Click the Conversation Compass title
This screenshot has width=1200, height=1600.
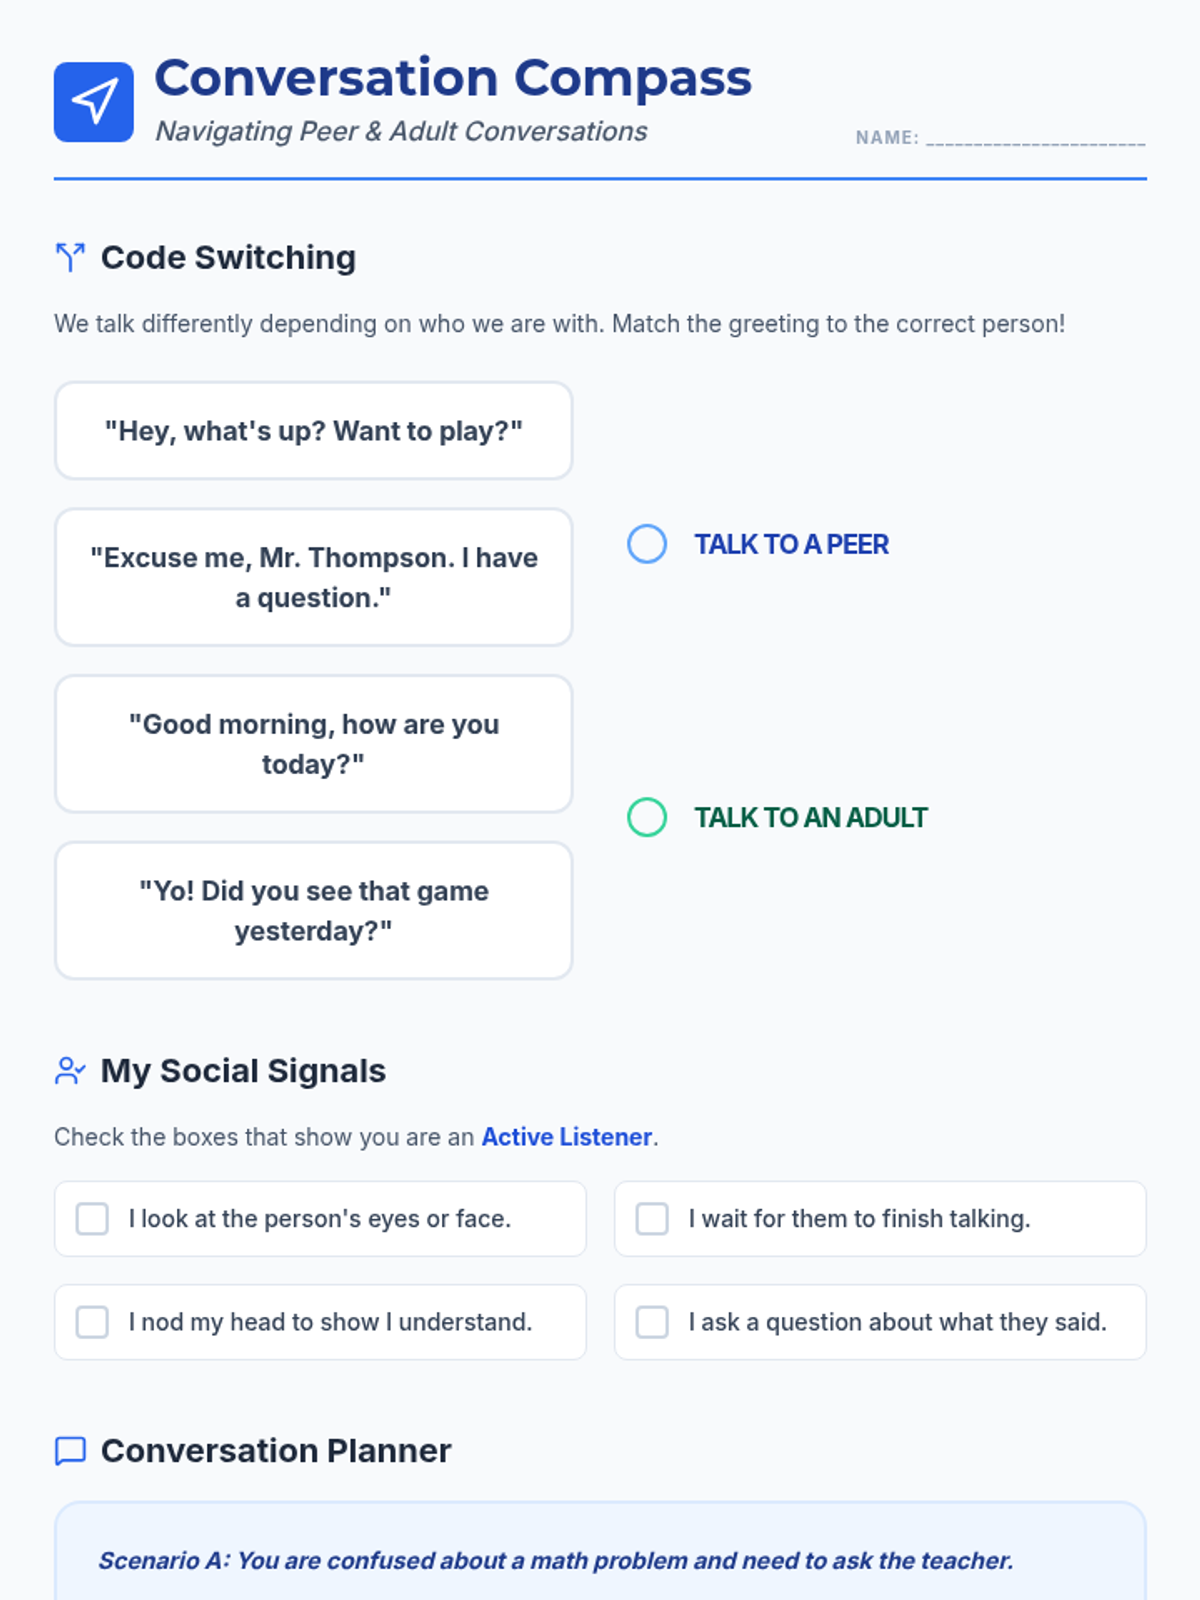point(453,78)
